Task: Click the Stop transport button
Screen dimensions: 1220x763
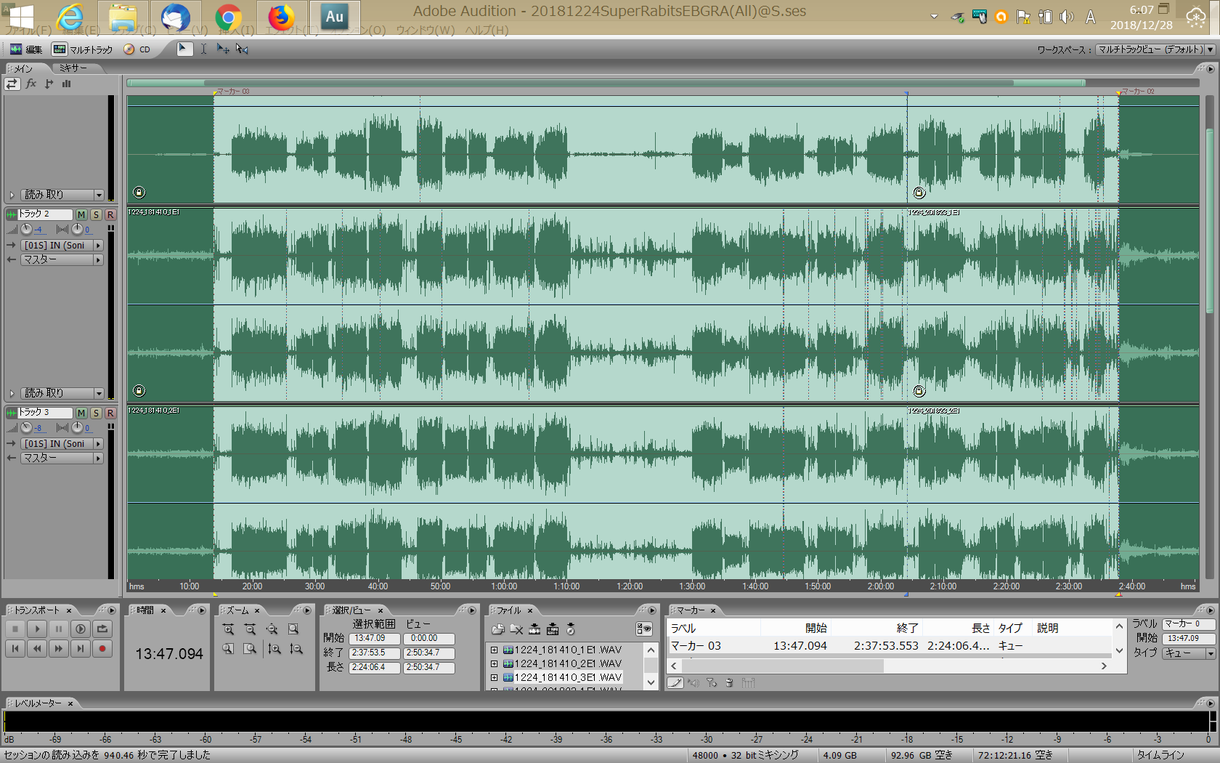Action: (x=15, y=629)
